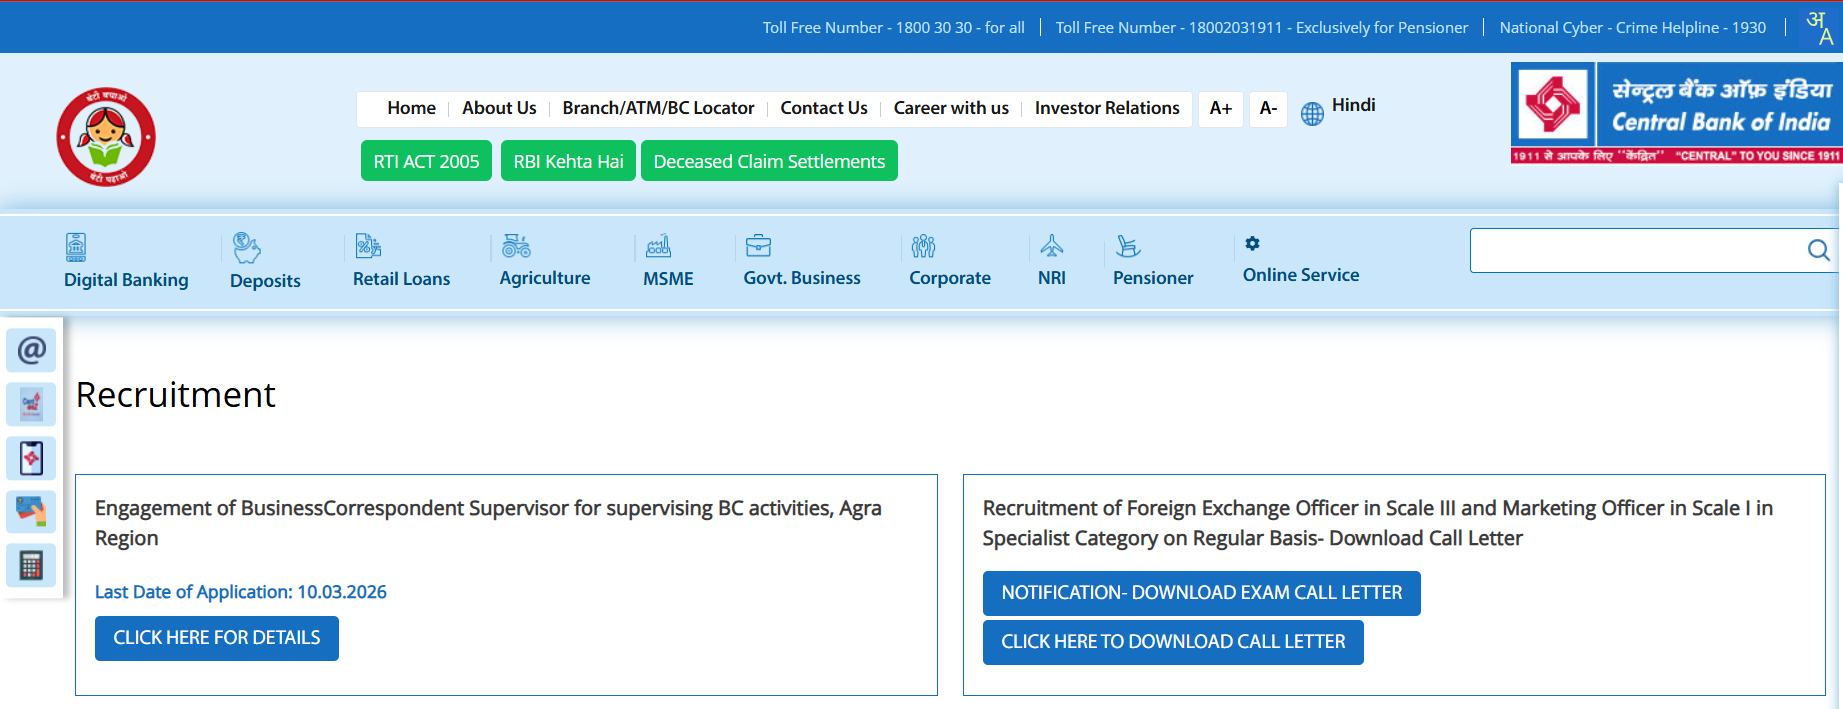Open the card payment sidebar icon
The height and width of the screenshot is (709, 1843).
[31, 512]
